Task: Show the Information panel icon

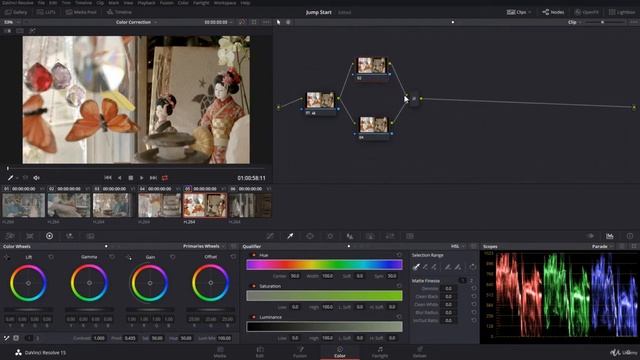Action: pyautogui.click(x=630, y=236)
